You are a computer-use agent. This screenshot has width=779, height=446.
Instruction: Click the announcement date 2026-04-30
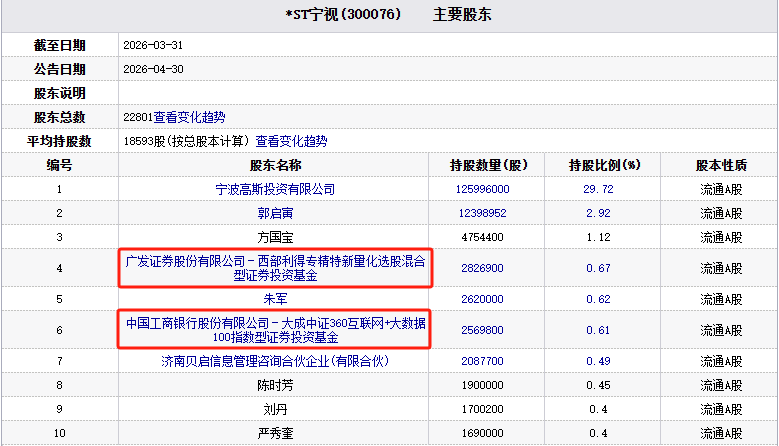click(x=153, y=69)
